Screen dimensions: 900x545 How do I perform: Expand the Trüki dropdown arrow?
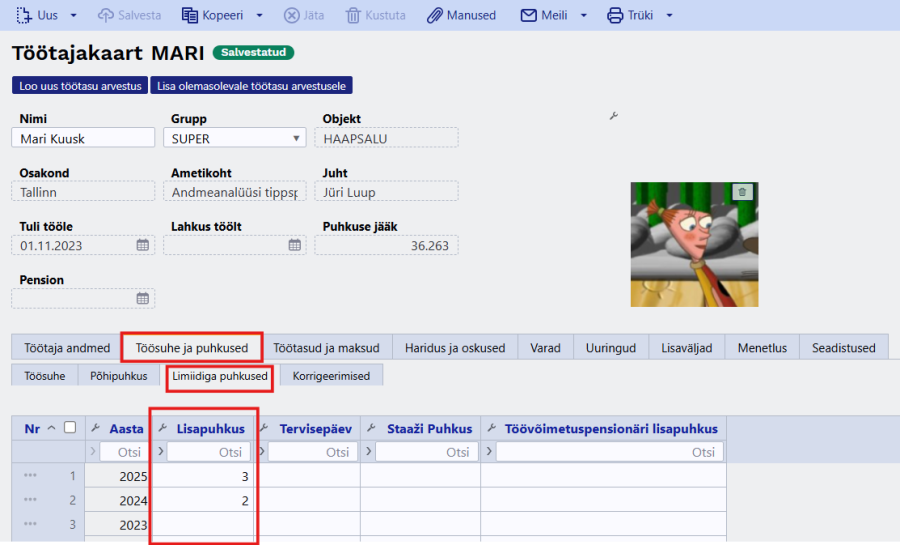[669, 16]
